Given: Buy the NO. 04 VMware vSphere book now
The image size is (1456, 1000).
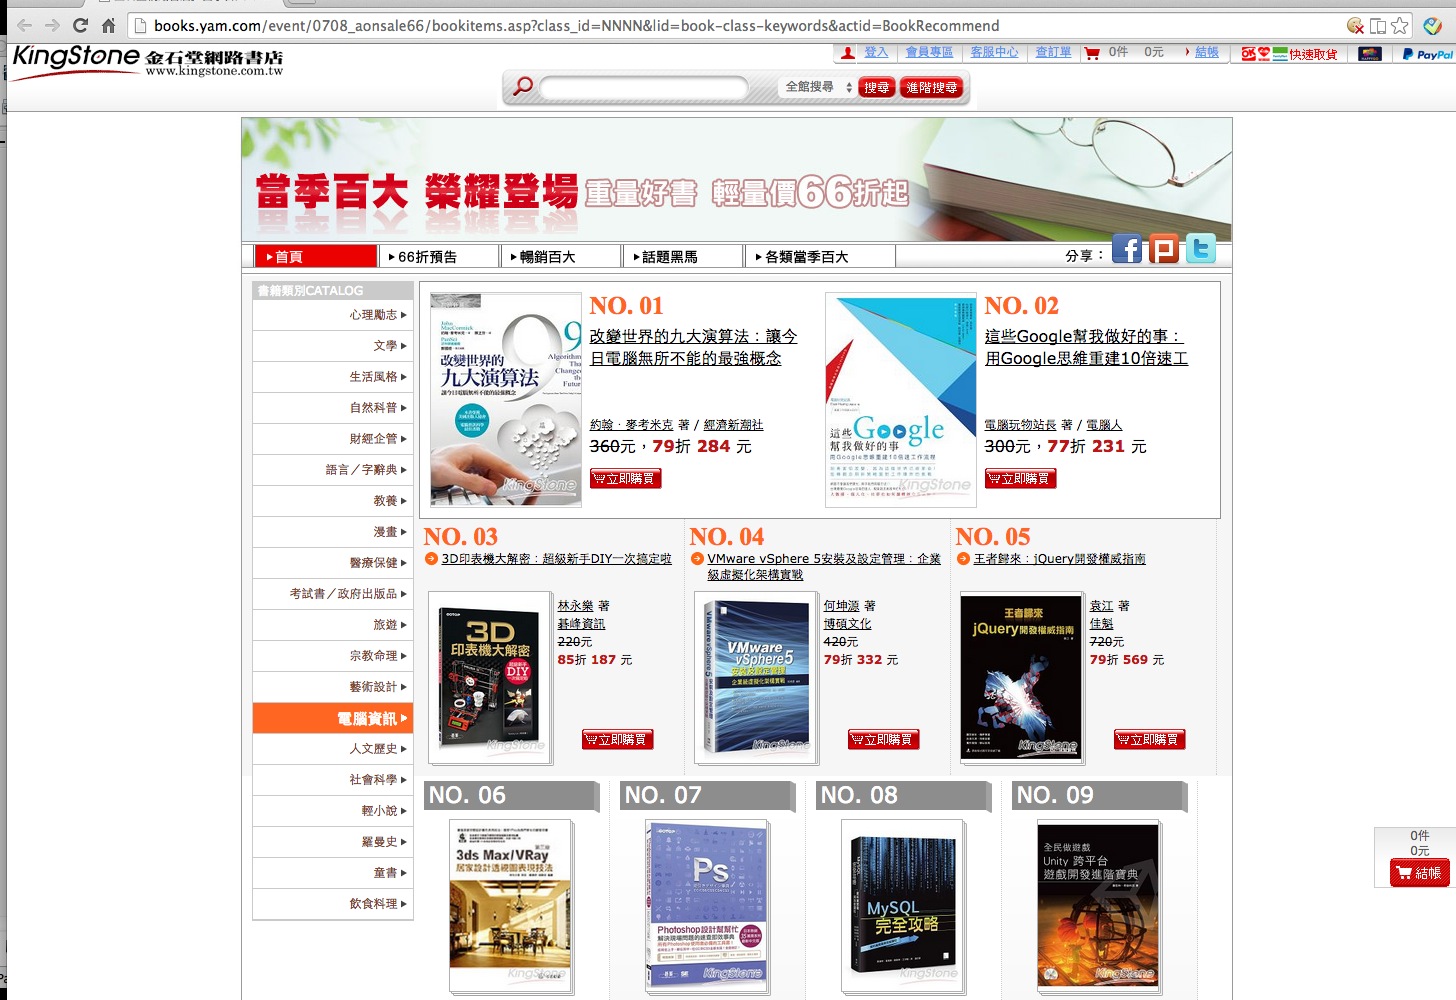Looking at the screenshot, I should pos(884,739).
